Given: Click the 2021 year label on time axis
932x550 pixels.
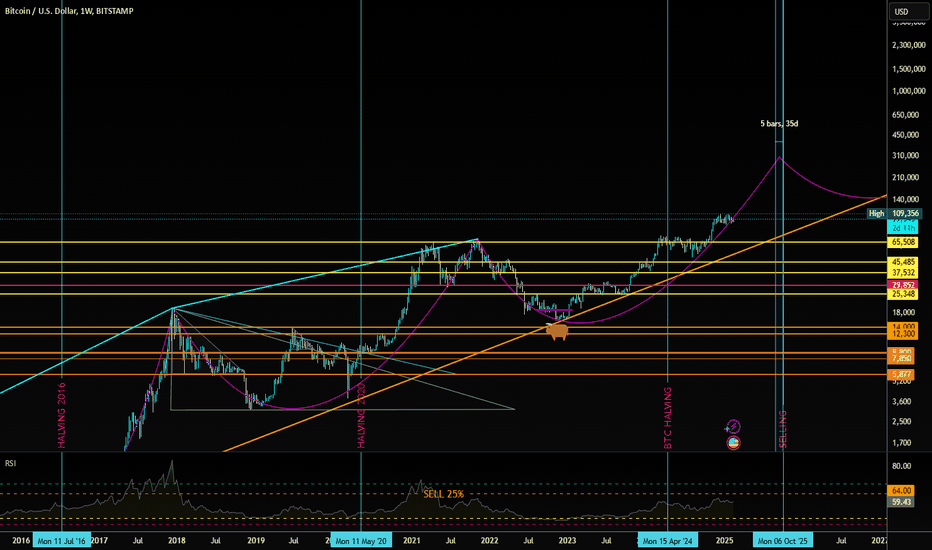Looking at the screenshot, I should point(411,540).
